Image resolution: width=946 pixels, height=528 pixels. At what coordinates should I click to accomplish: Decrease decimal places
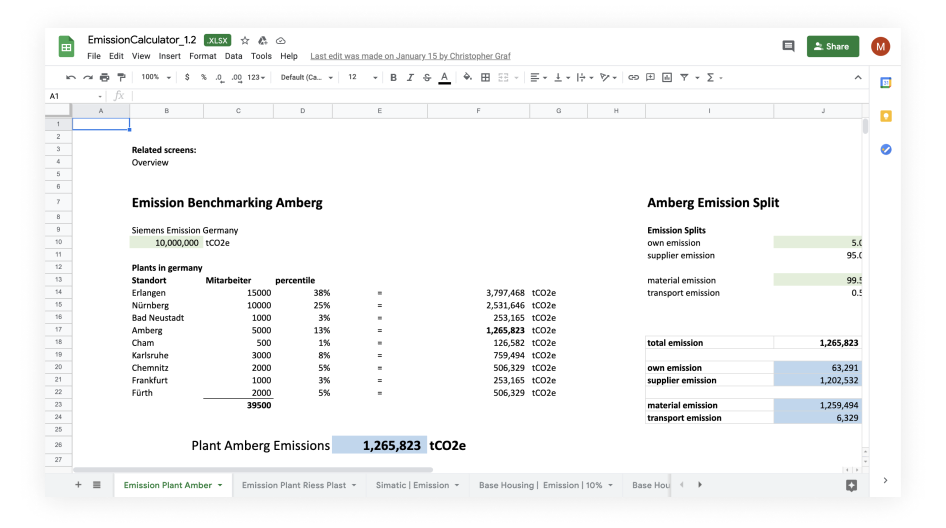pyautogui.click(x=220, y=77)
